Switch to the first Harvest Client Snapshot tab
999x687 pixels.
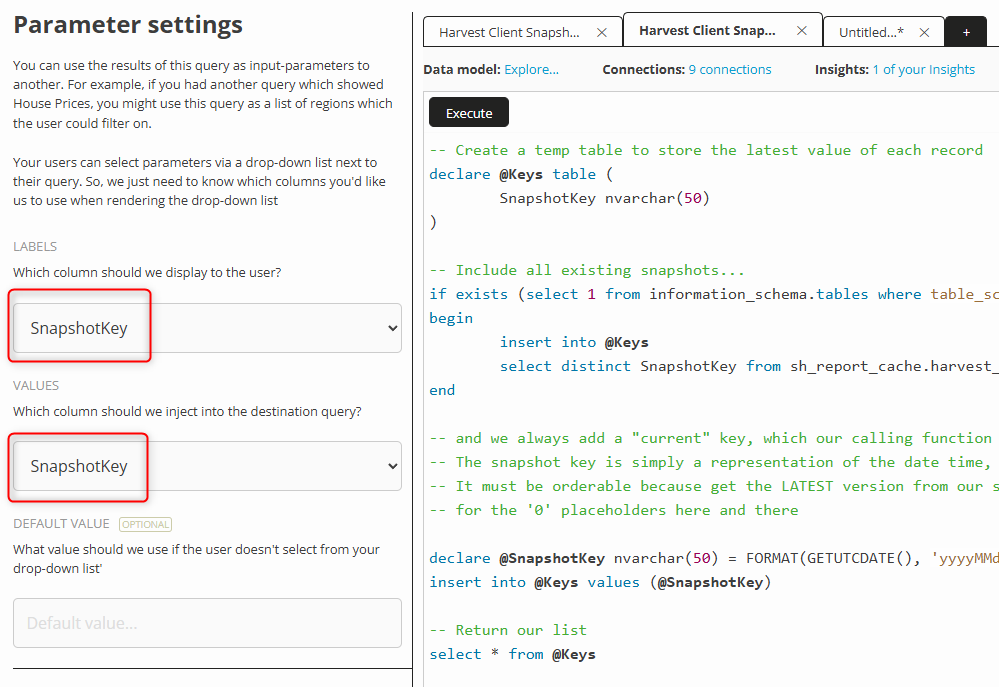(510, 32)
